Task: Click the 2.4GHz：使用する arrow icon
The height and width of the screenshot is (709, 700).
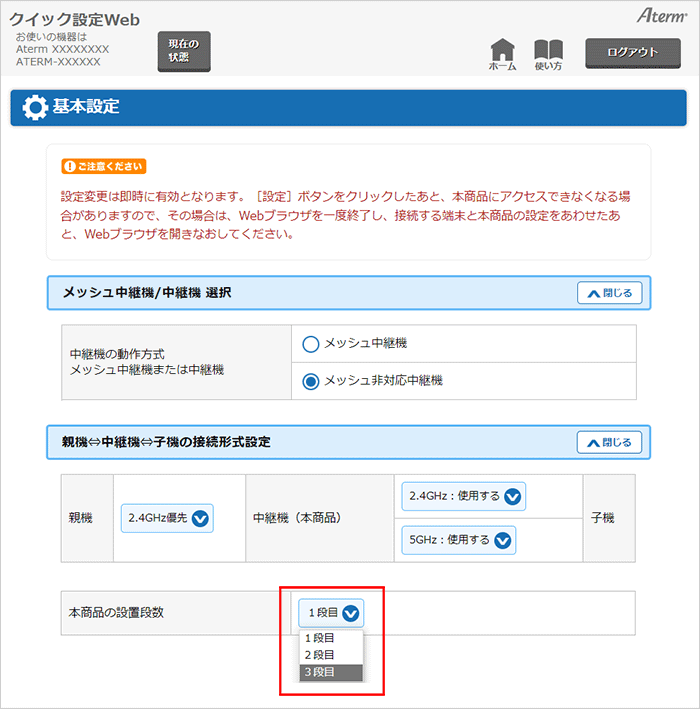Action: [513, 496]
